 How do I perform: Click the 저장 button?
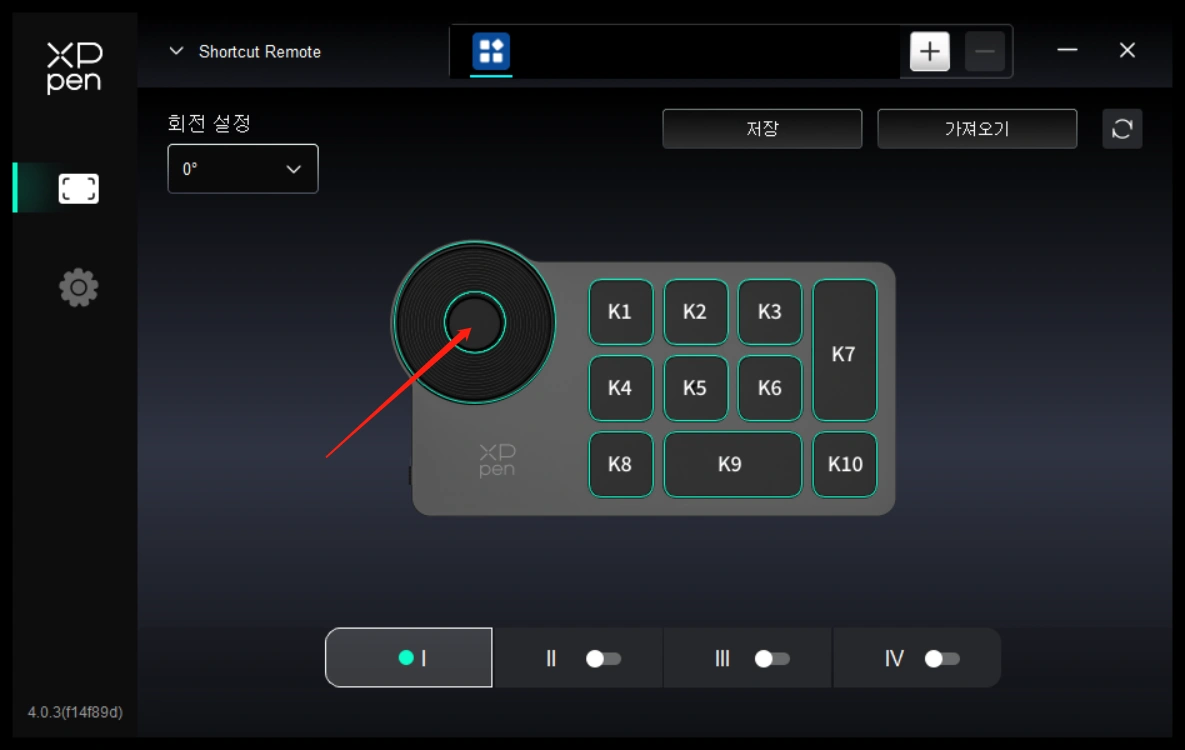click(x=762, y=129)
